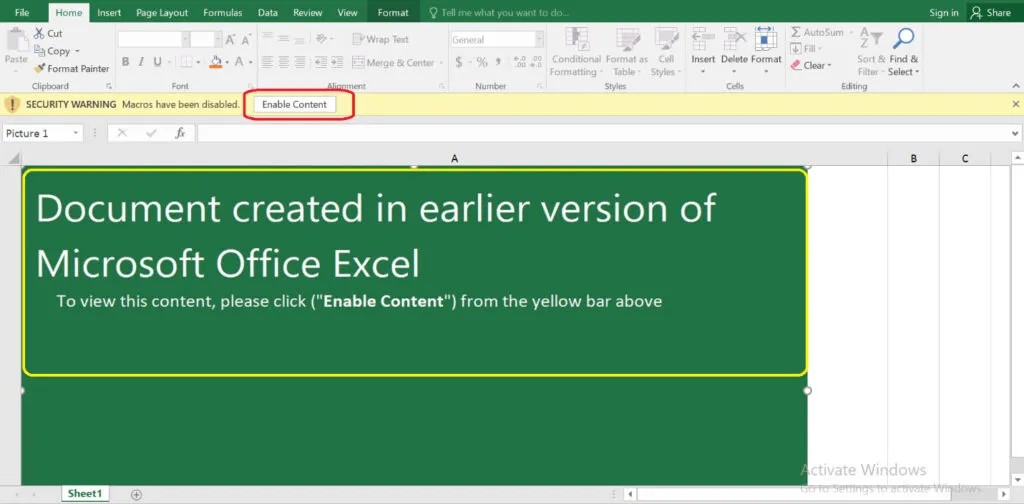Click into the formula bar
Image resolution: width=1024 pixels, height=504 pixels.
click(x=603, y=133)
